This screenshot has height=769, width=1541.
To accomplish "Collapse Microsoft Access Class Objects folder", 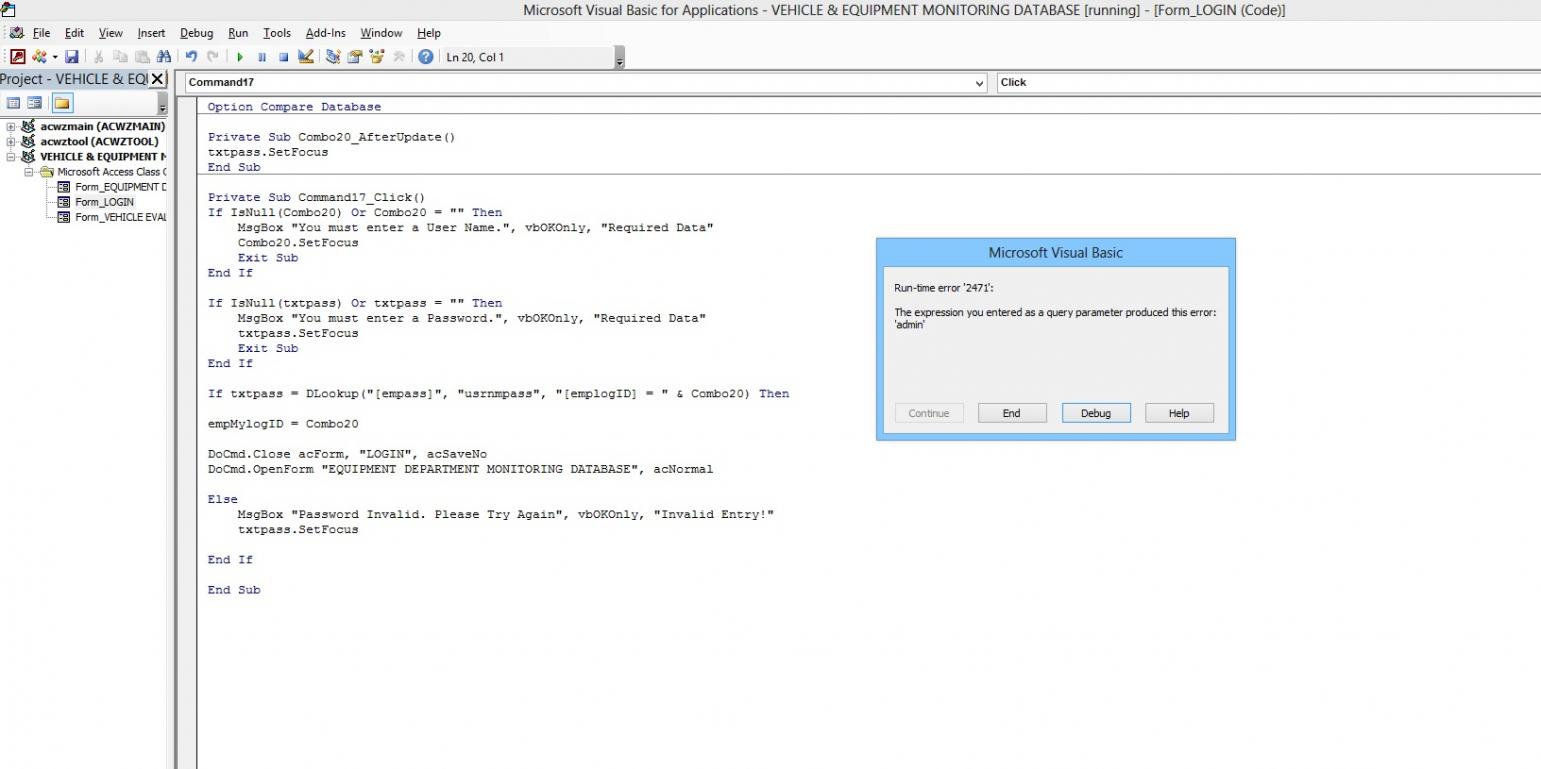I will (x=29, y=172).
